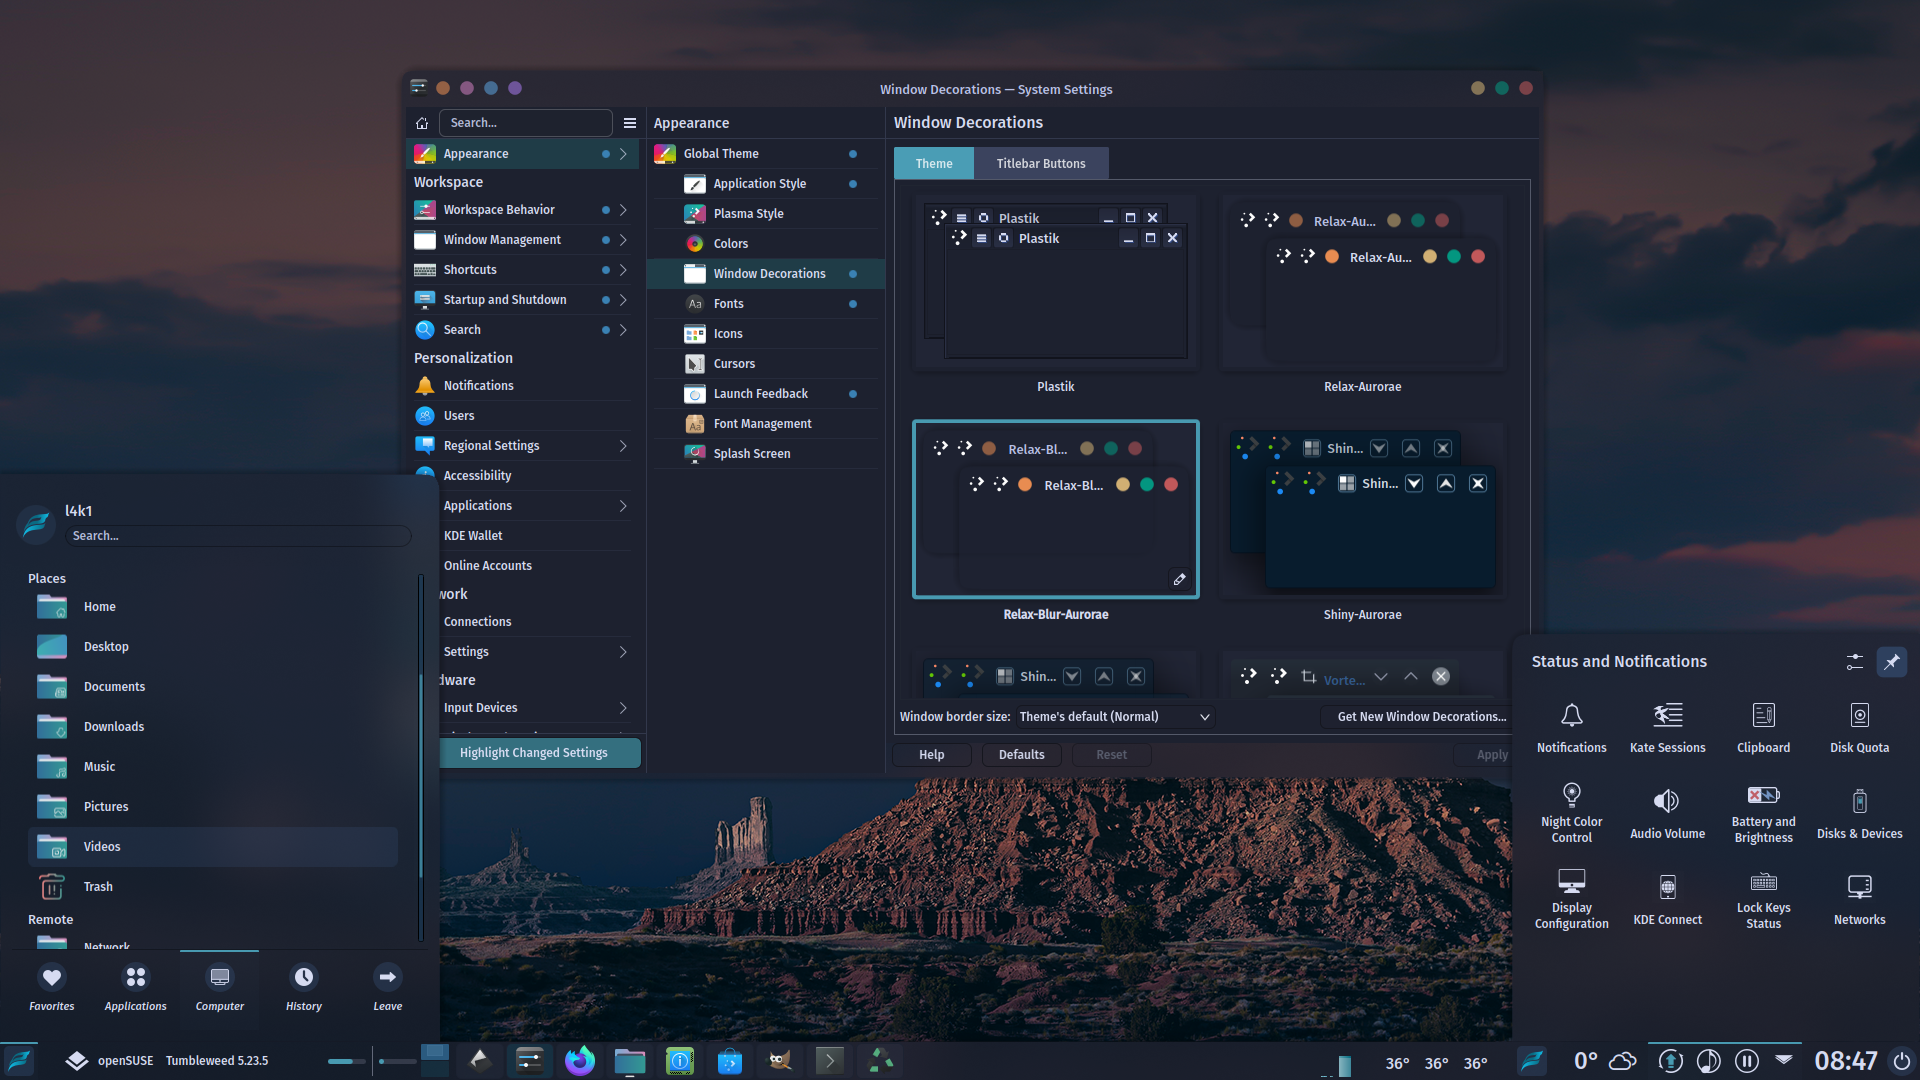Open the Notifications applet in Status and Notifications
The width and height of the screenshot is (1920, 1080).
point(1571,727)
